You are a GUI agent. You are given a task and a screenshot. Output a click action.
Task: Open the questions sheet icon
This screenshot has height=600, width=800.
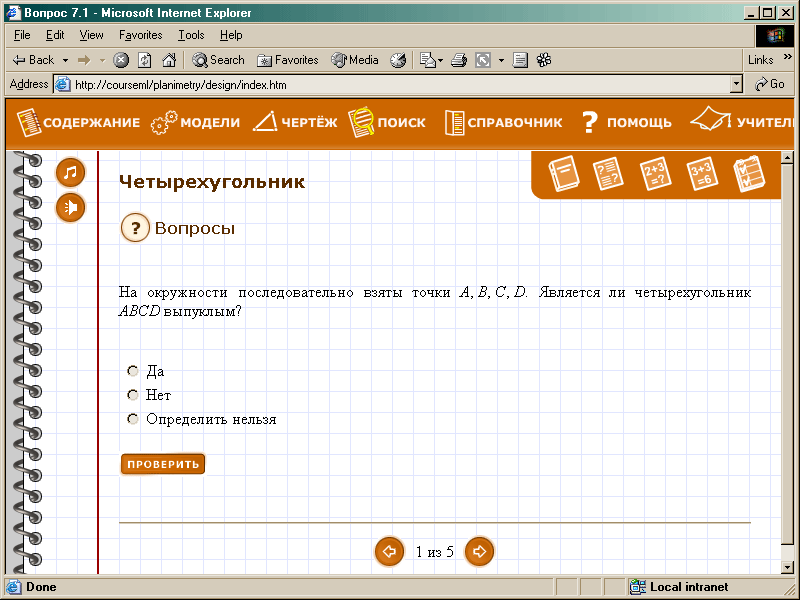(x=608, y=174)
